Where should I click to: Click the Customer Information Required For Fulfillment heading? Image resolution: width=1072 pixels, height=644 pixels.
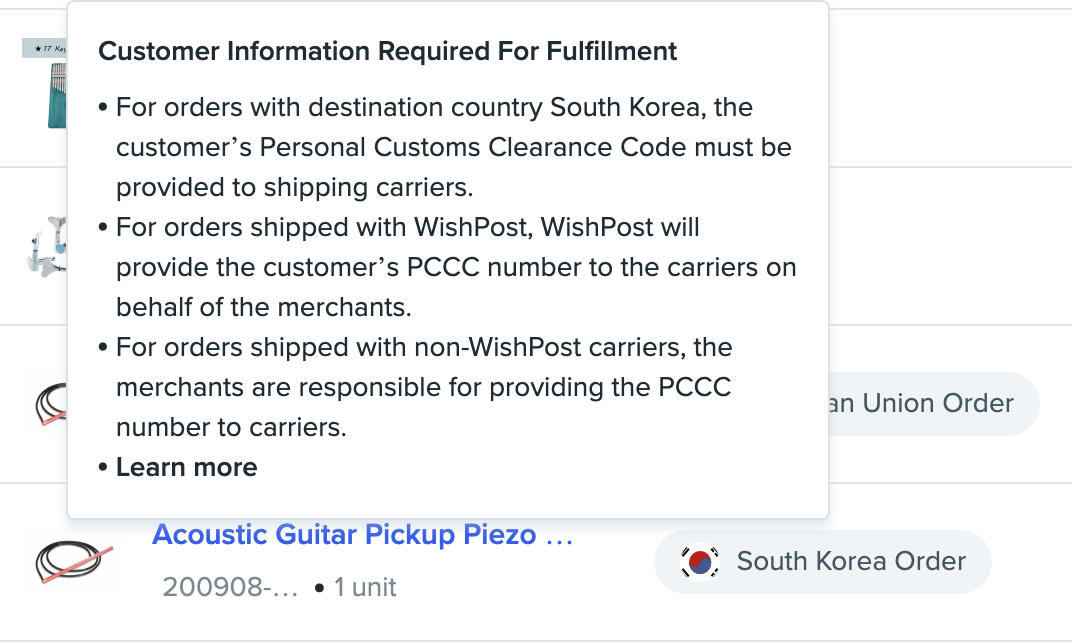click(387, 51)
